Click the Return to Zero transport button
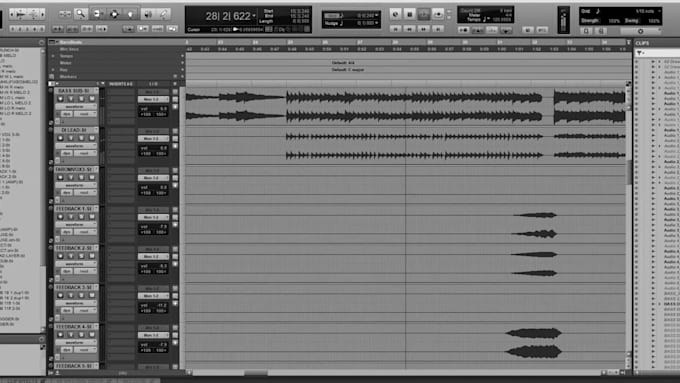This screenshot has width=680, height=383. tap(395, 29)
